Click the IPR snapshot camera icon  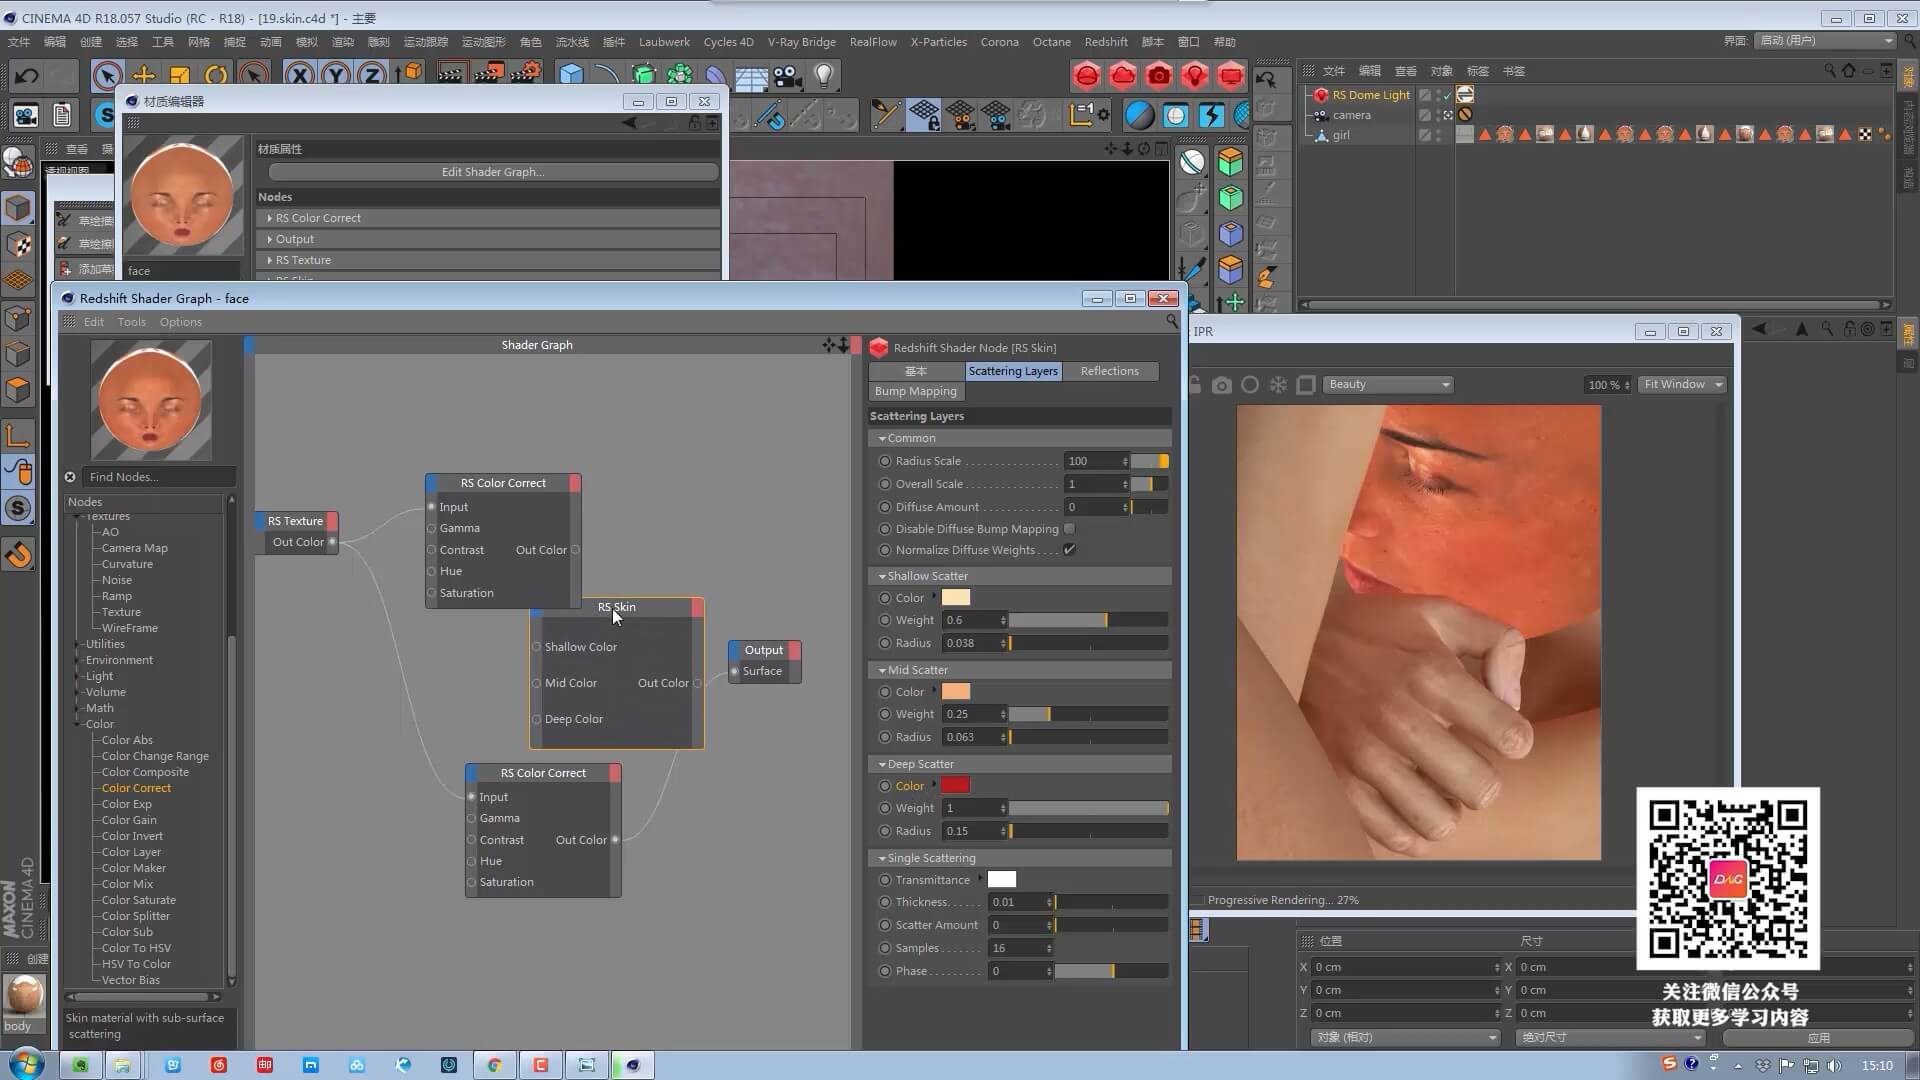(x=1221, y=385)
